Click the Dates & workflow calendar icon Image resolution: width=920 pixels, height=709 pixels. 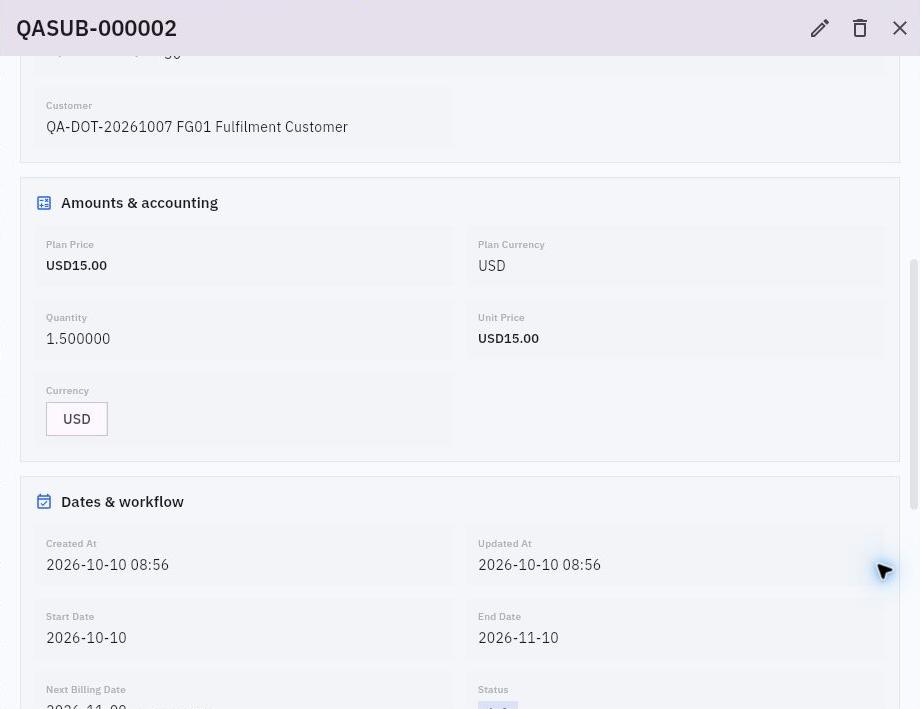click(44, 502)
